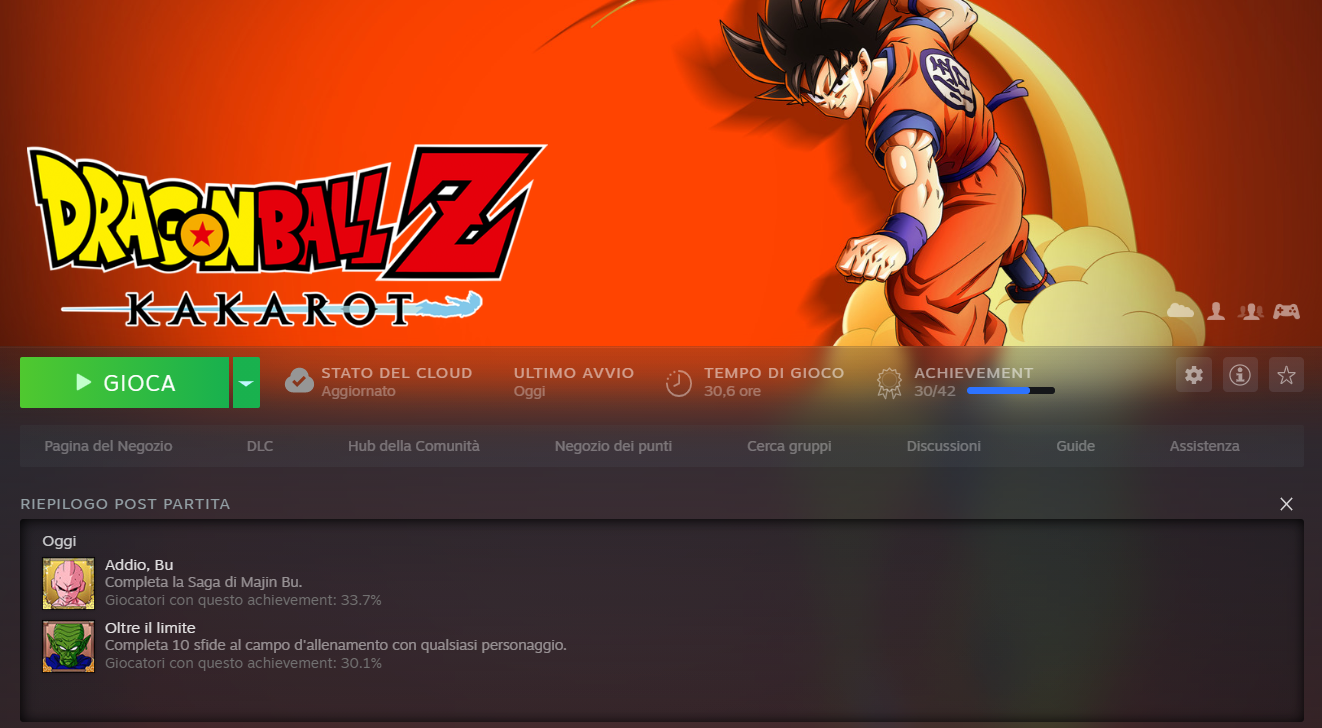Open the DLC tab
The image size is (1322, 728).
[x=260, y=446]
